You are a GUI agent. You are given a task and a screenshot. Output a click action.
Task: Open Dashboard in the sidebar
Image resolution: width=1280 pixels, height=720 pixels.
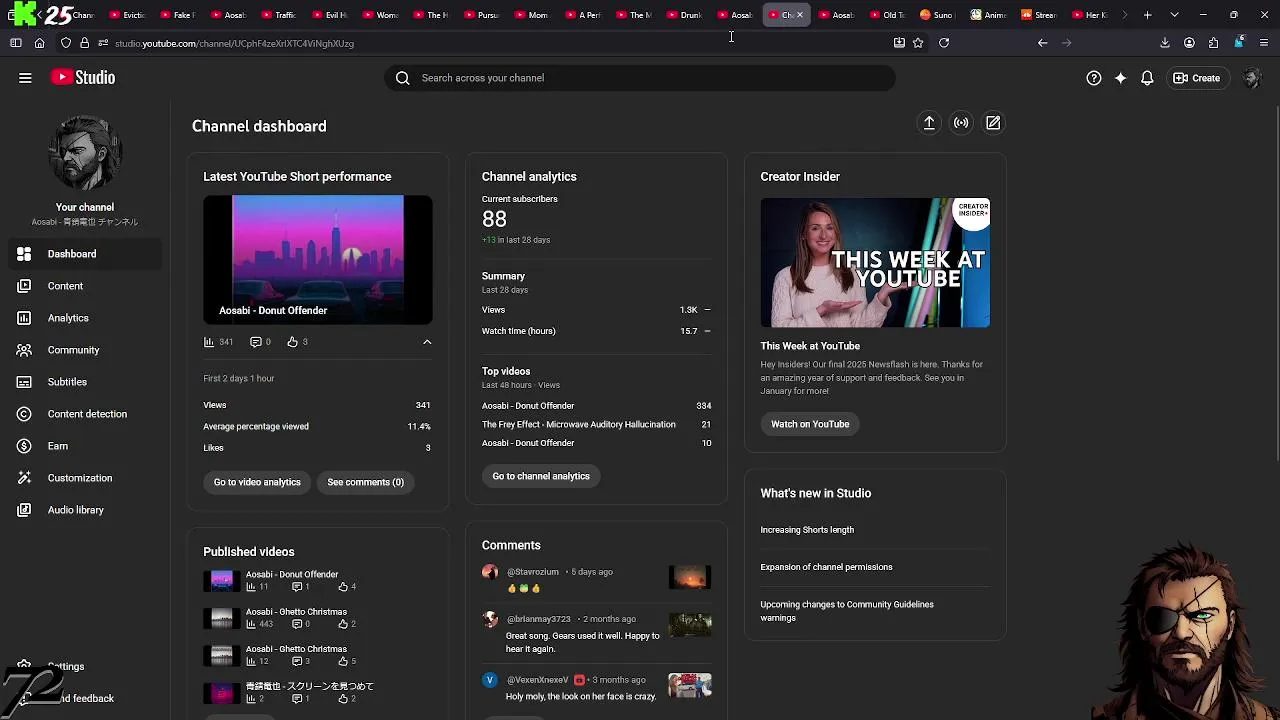[85, 254]
